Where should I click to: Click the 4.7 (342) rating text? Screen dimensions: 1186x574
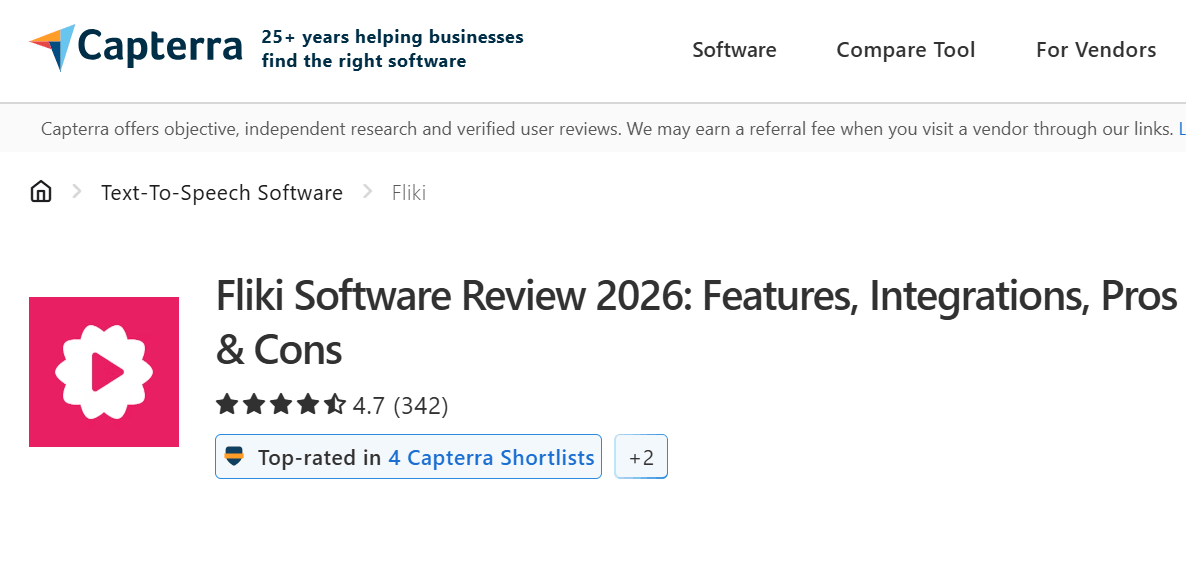click(400, 405)
